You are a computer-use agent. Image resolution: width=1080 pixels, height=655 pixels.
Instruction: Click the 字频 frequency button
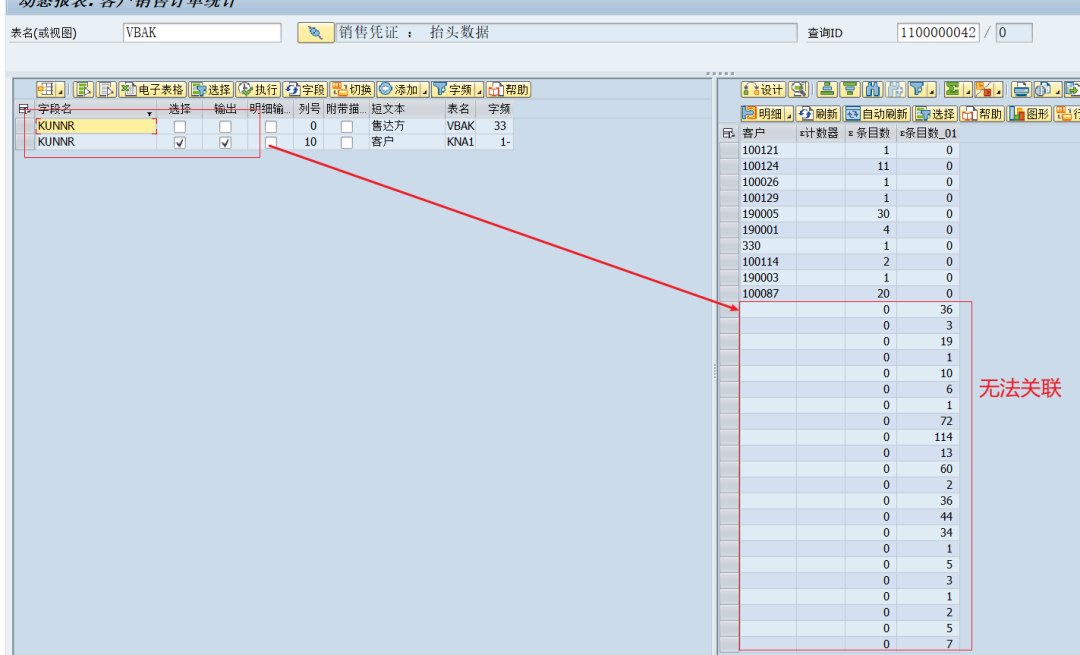tap(453, 90)
